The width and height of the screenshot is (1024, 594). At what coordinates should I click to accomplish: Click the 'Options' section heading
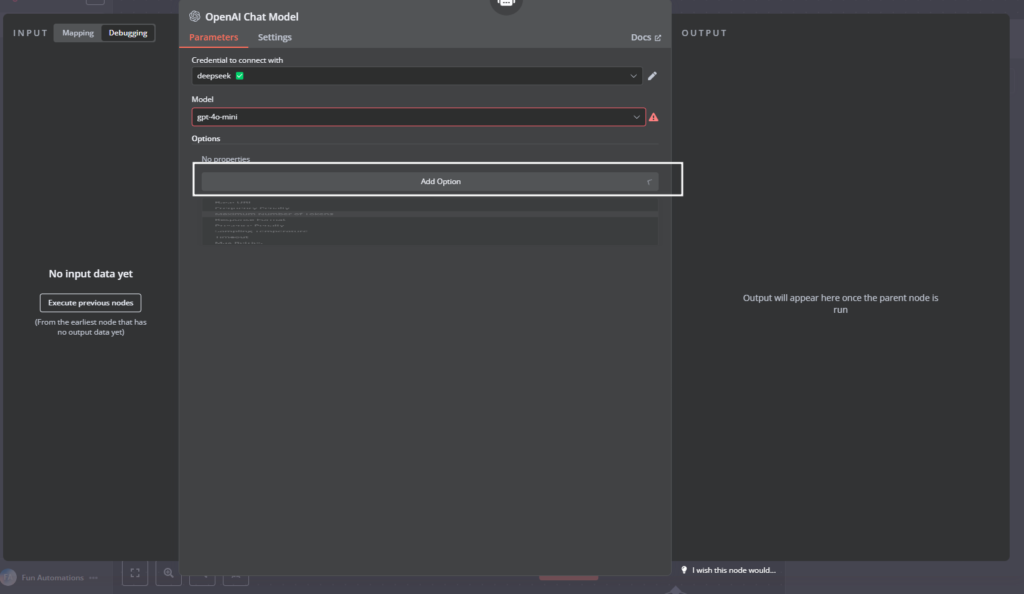click(x=206, y=138)
